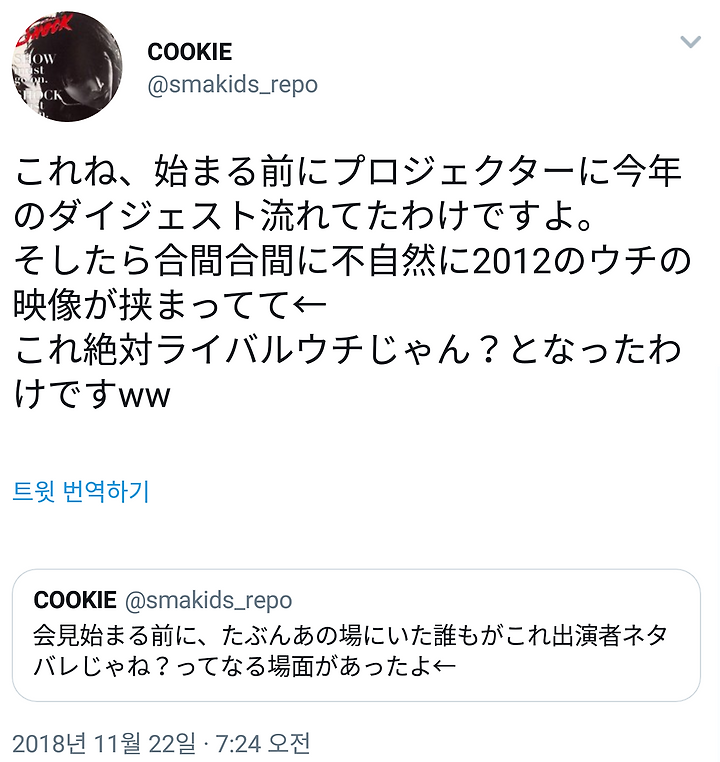
Task: Click the 7:24 오전 time text
Action: point(262,744)
